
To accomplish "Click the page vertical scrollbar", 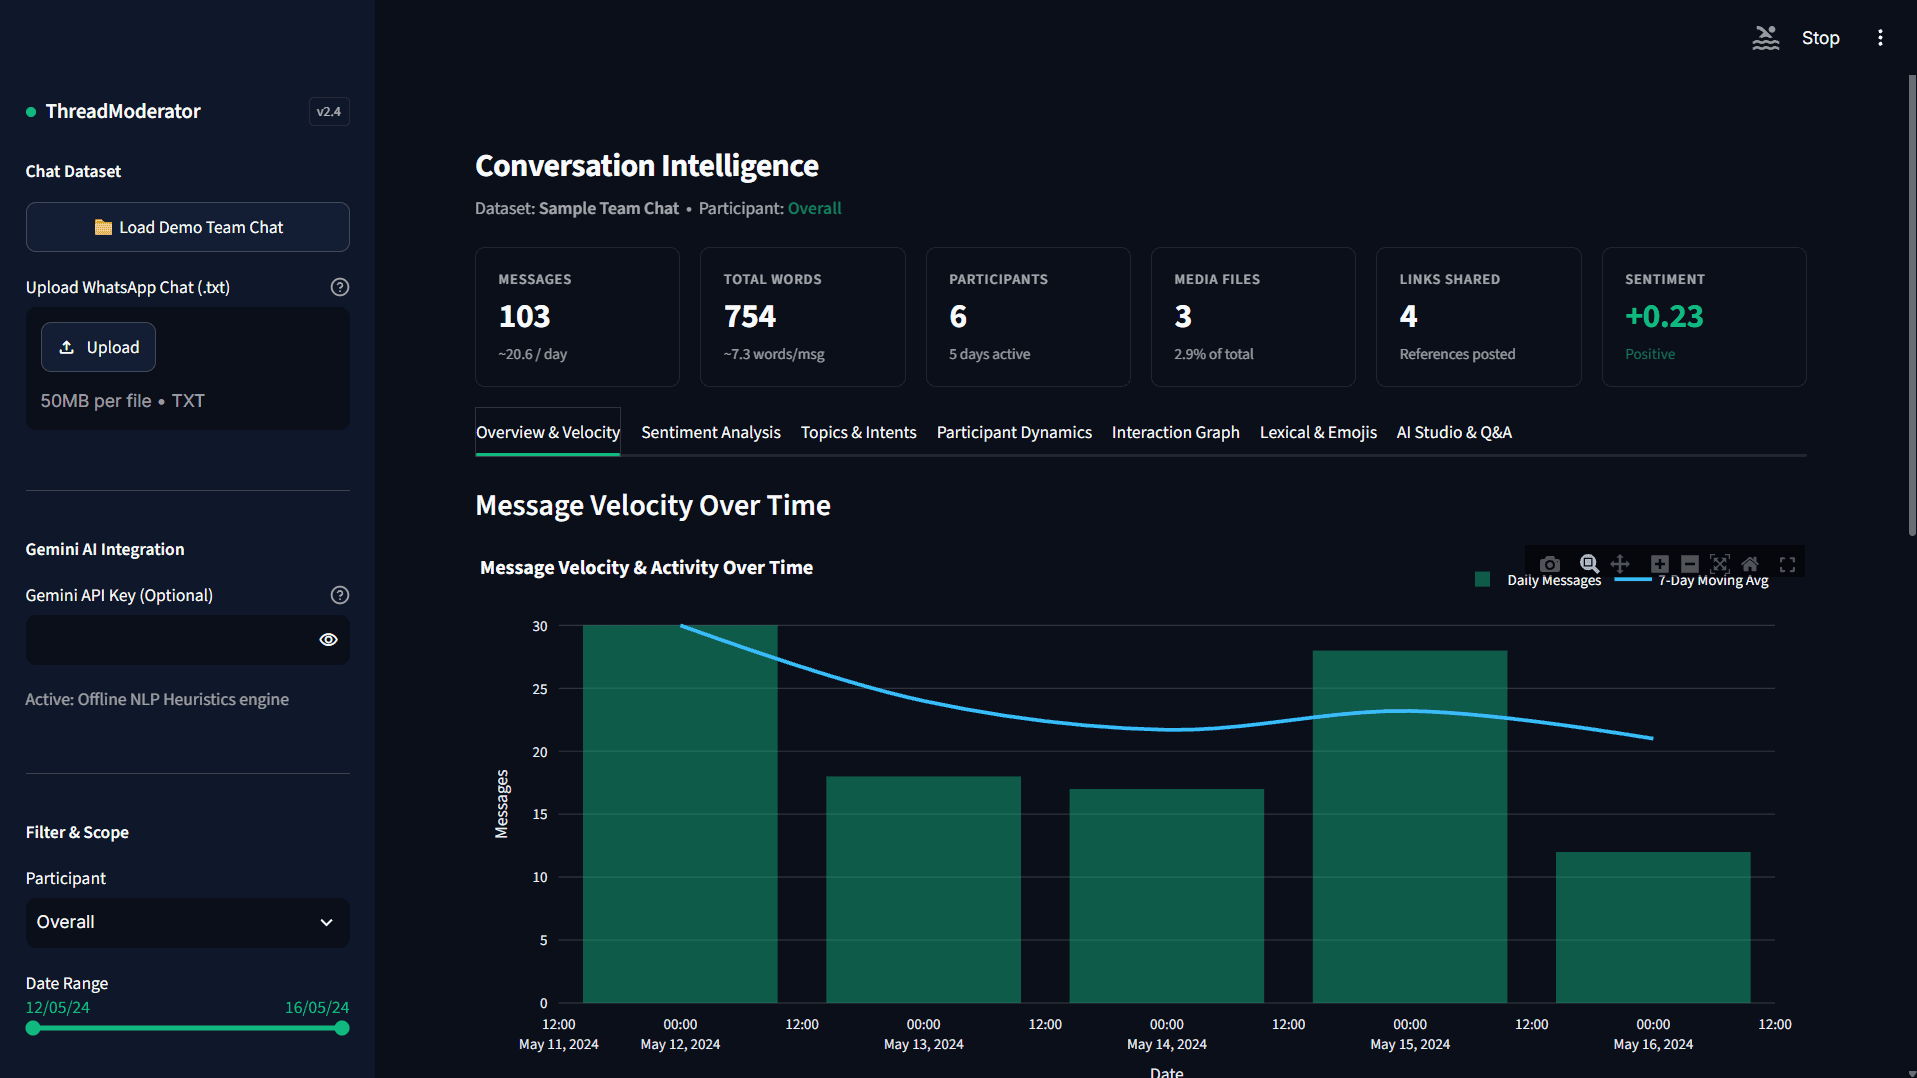I will click(x=1911, y=305).
